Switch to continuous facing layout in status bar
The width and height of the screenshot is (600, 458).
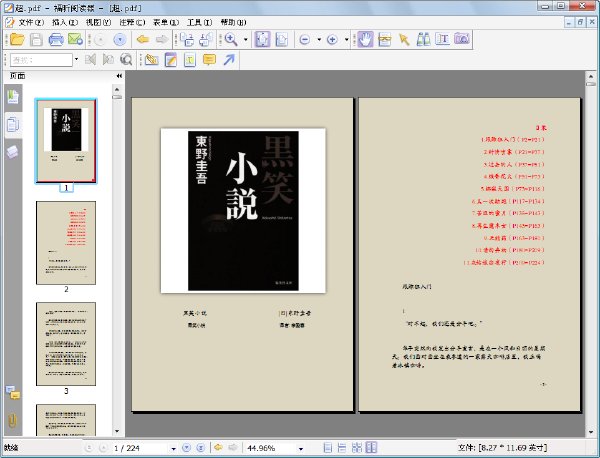[357, 448]
